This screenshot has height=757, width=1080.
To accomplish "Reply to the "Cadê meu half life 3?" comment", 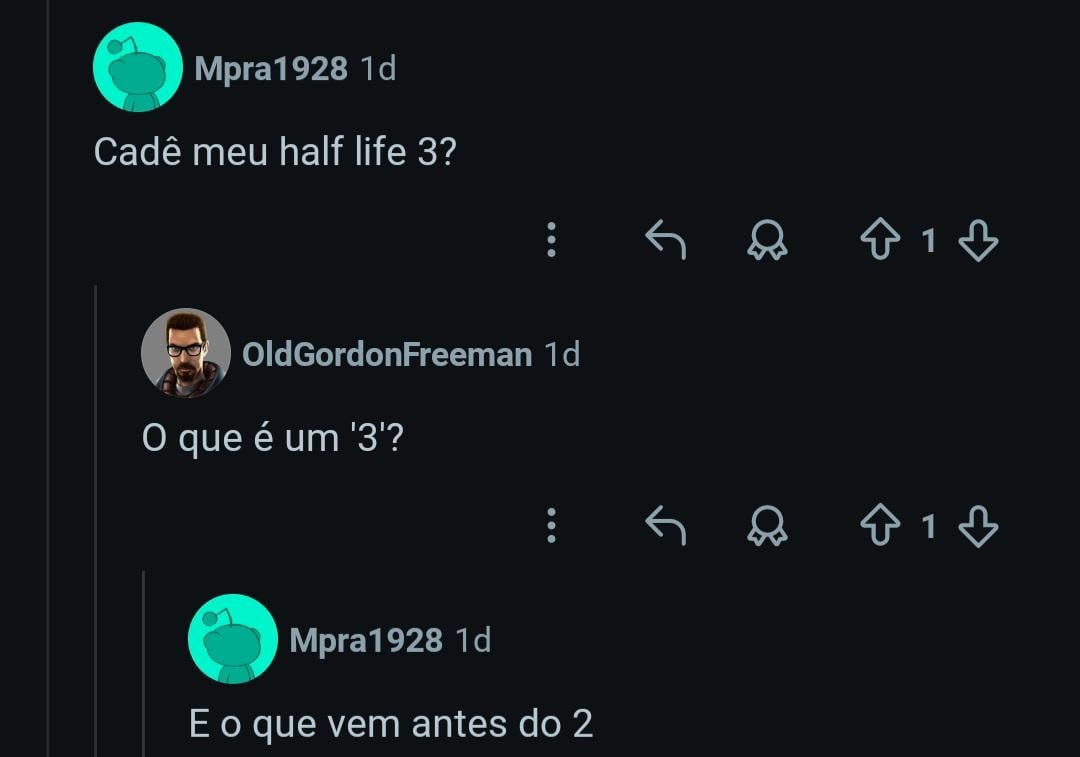I will 666,241.
